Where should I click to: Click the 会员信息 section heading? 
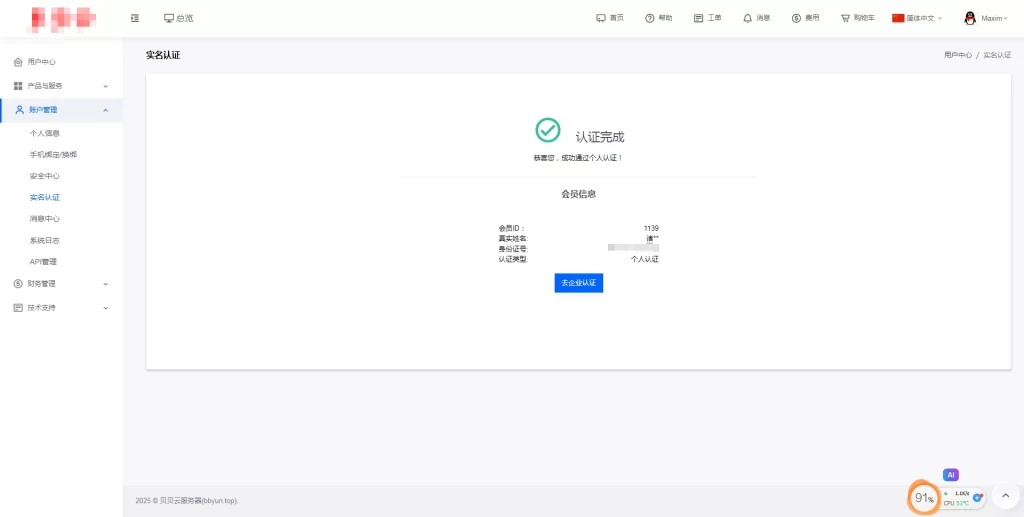579,194
